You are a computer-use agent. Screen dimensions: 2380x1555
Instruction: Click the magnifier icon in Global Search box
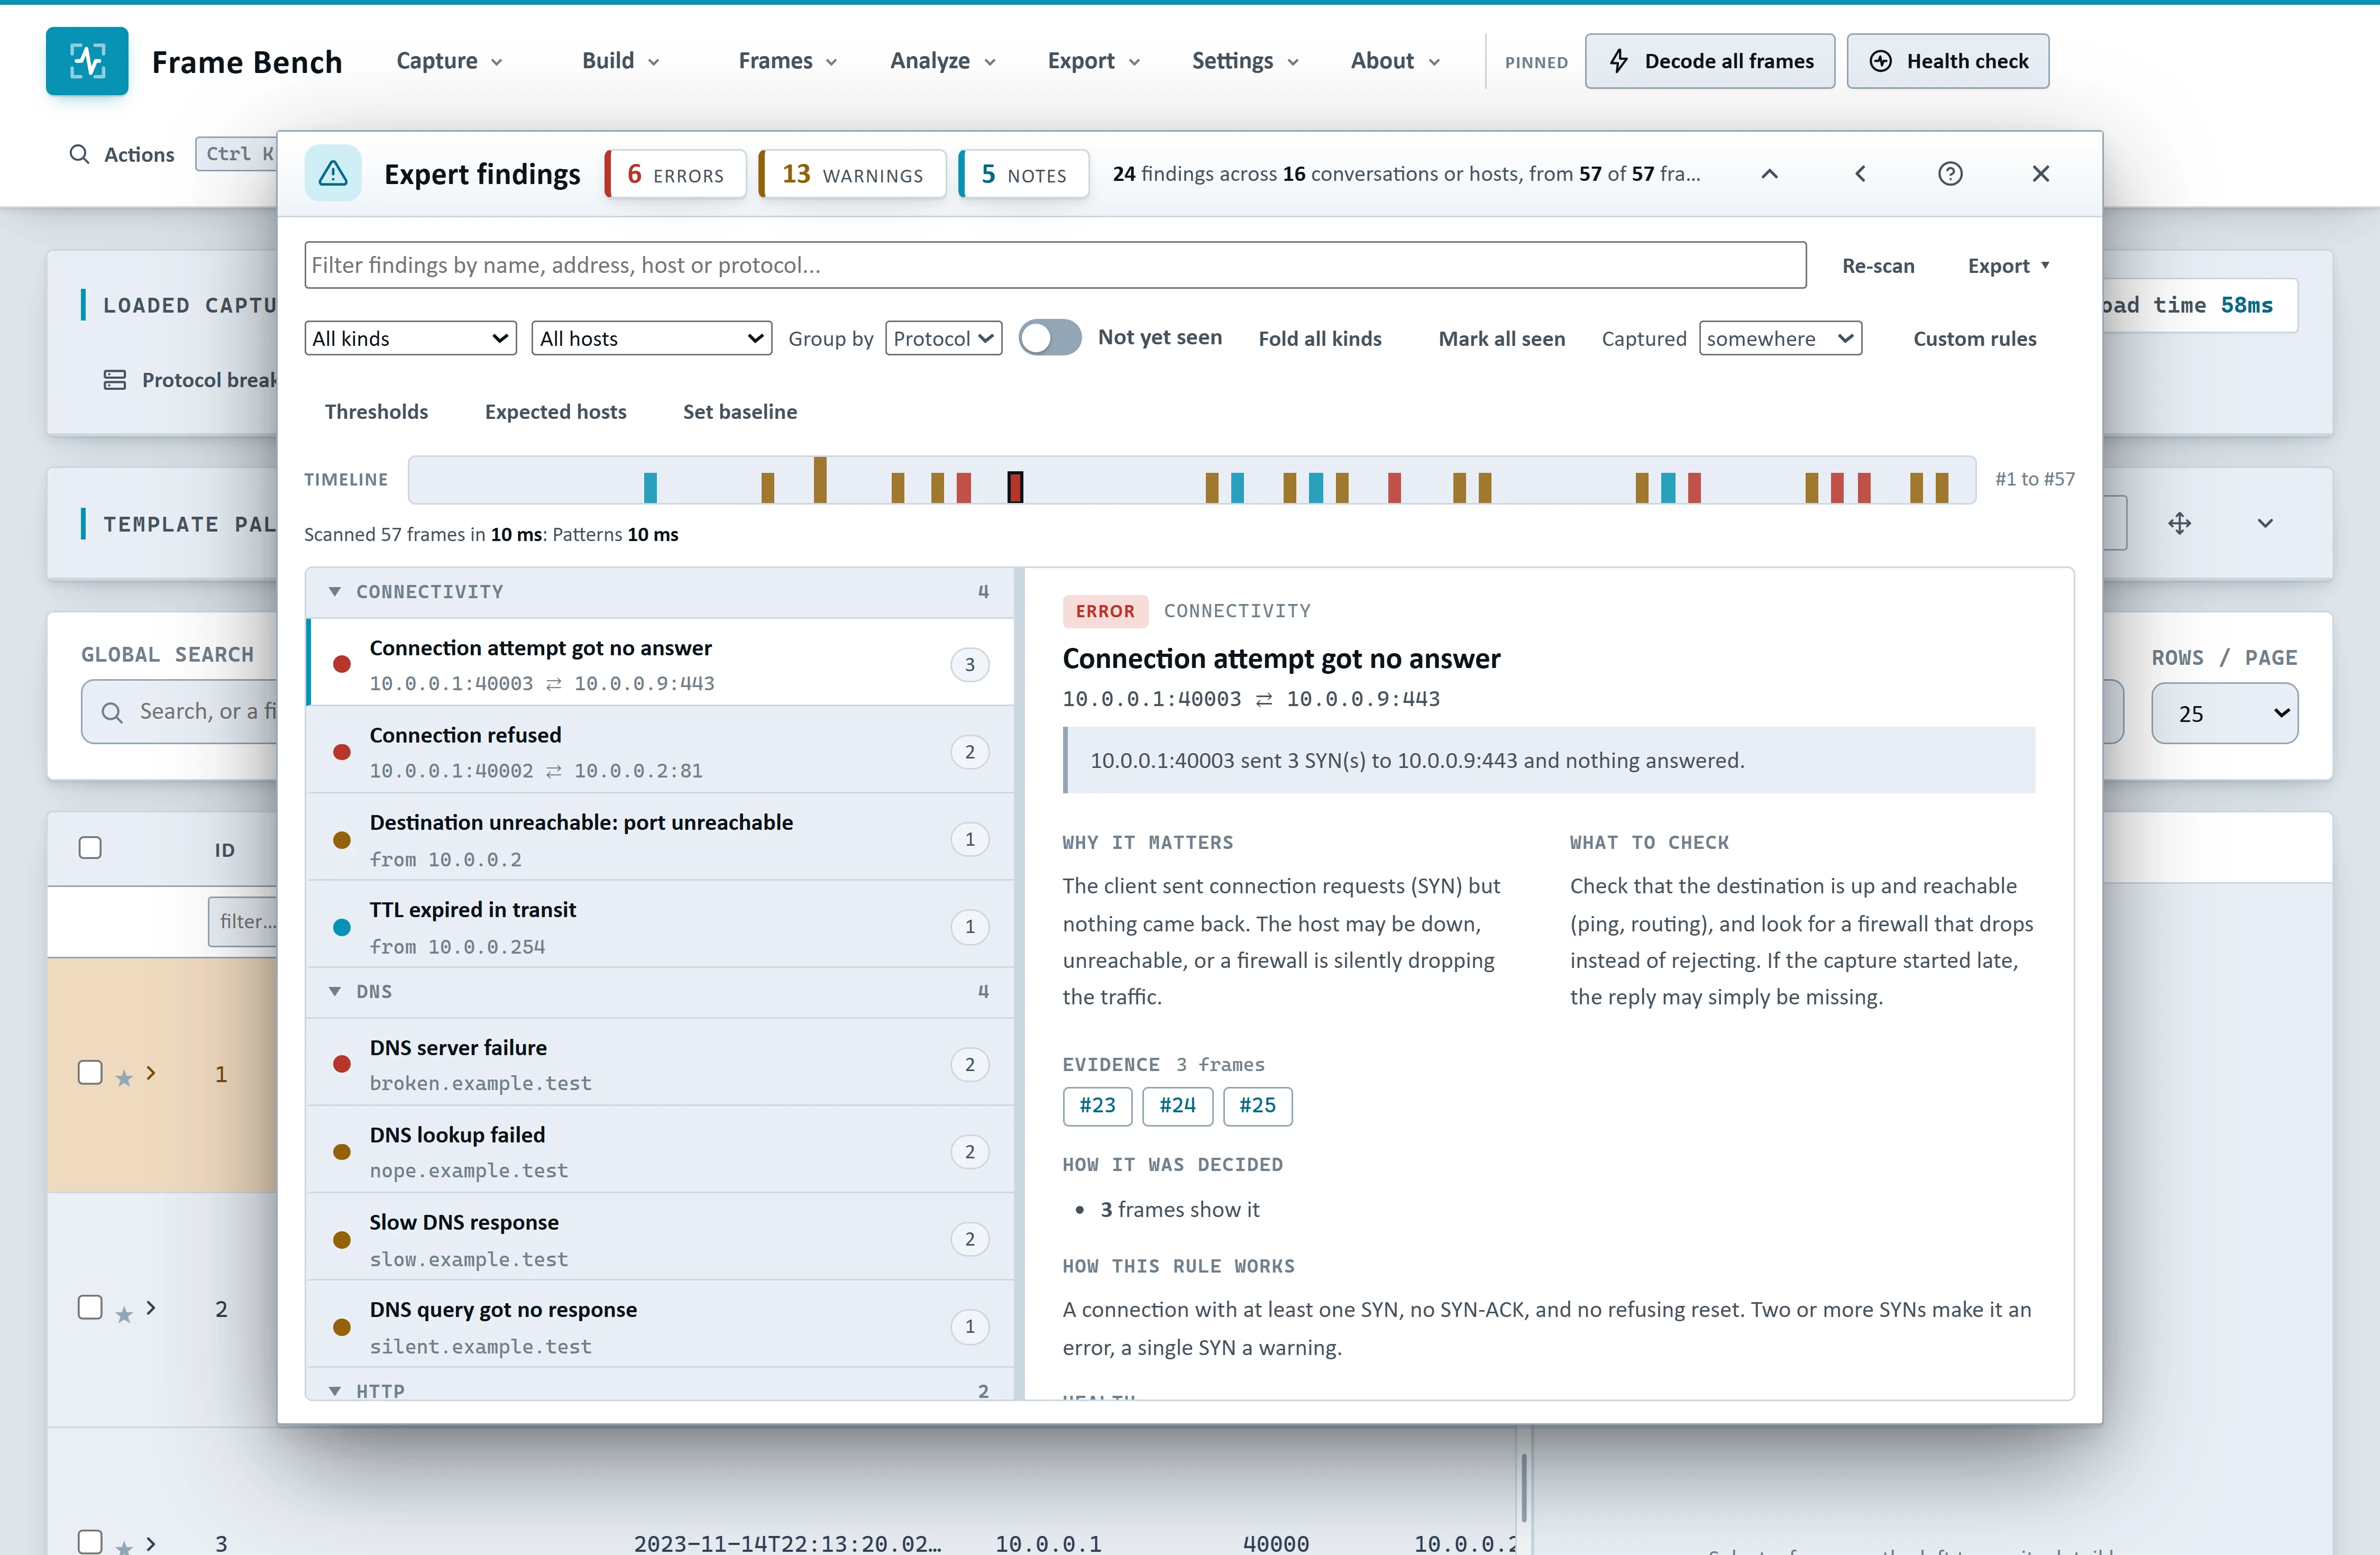(112, 712)
